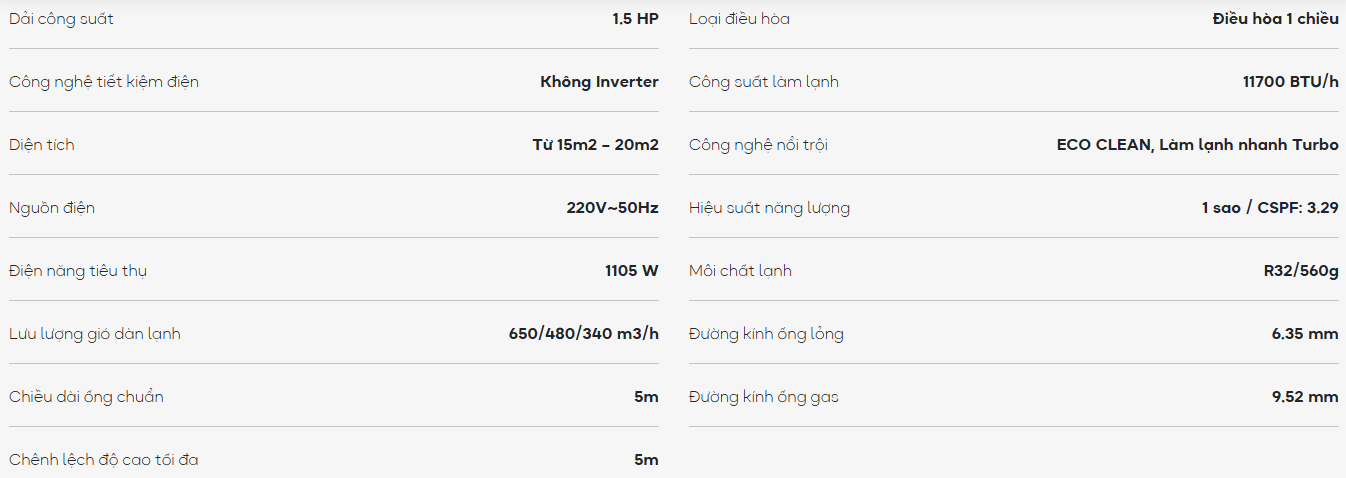This screenshot has height=478, width=1346.
Task: Click the "Dải công suất" label
Action: 61,19
